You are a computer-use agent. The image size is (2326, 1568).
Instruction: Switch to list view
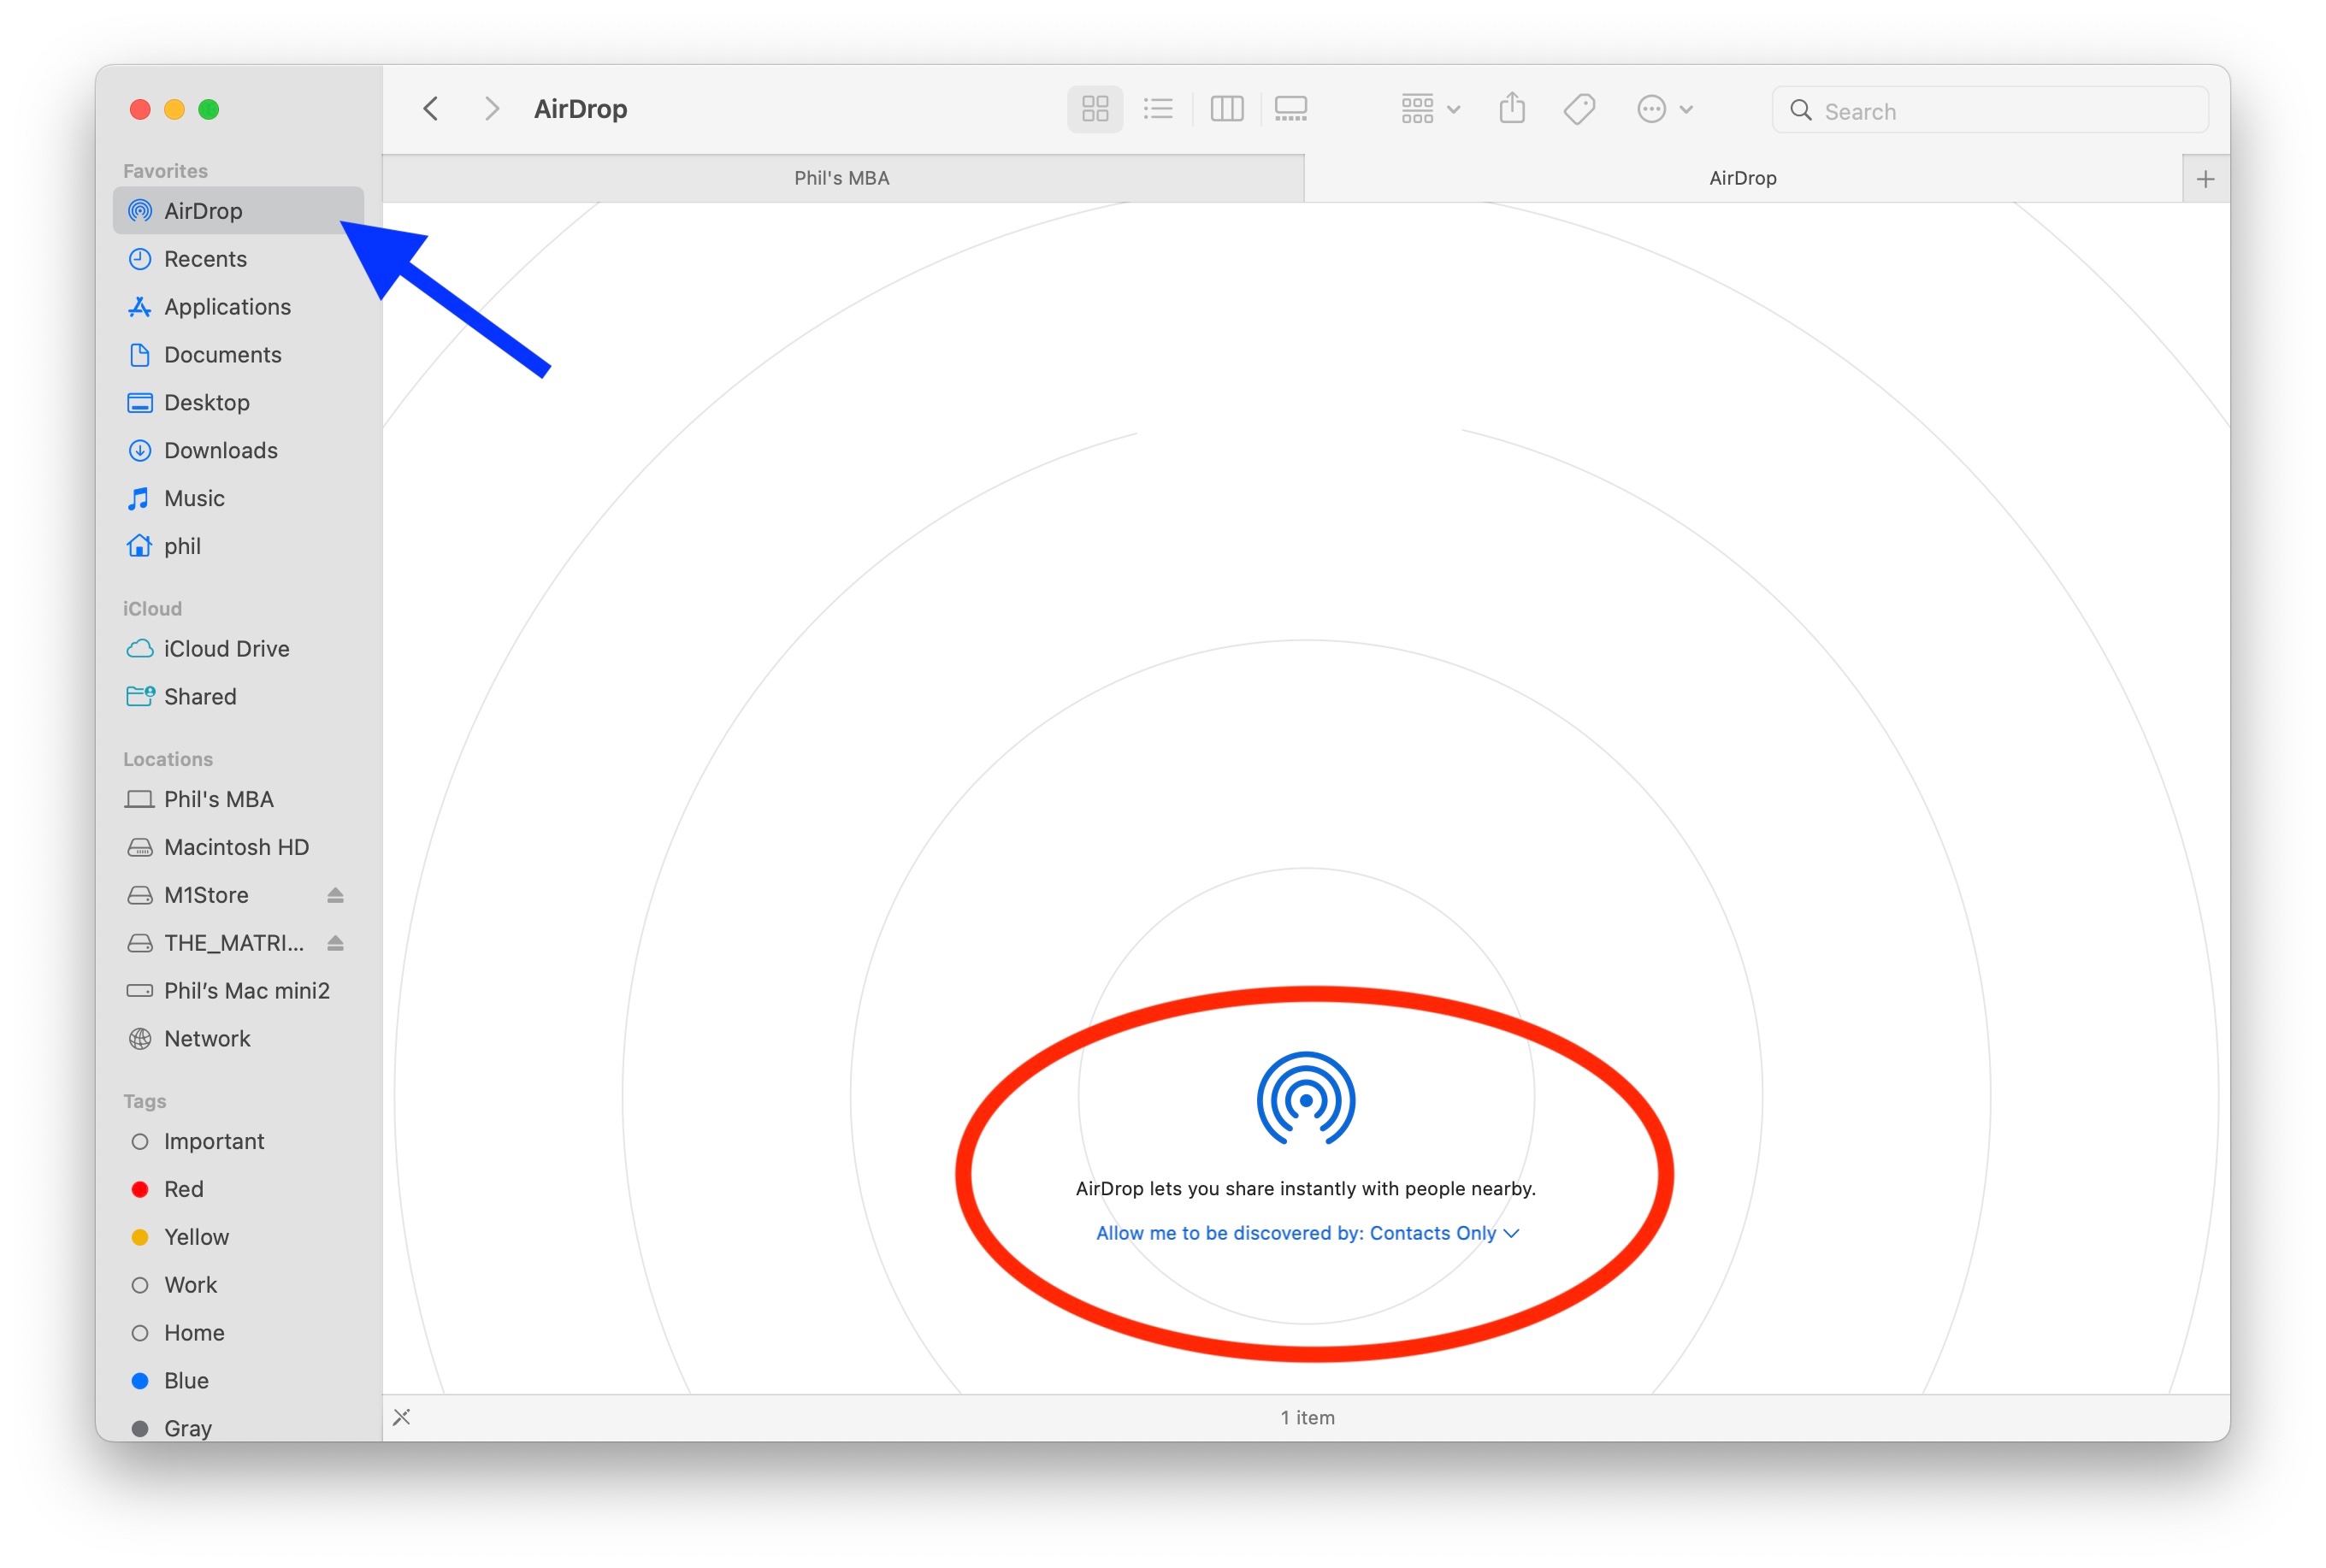coord(1158,109)
